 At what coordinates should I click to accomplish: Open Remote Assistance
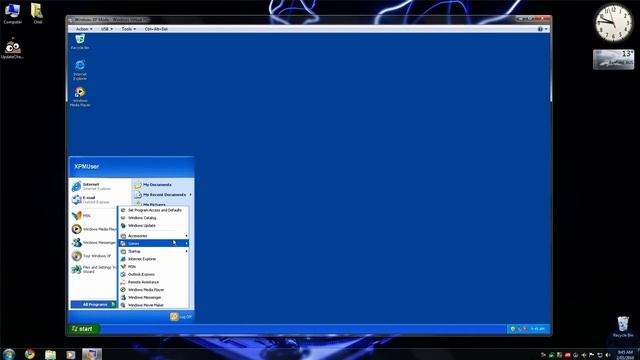(153, 282)
